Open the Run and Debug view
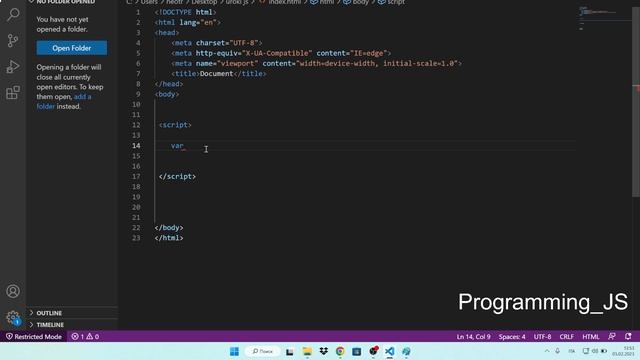The width and height of the screenshot is (640, 360). 13,67
